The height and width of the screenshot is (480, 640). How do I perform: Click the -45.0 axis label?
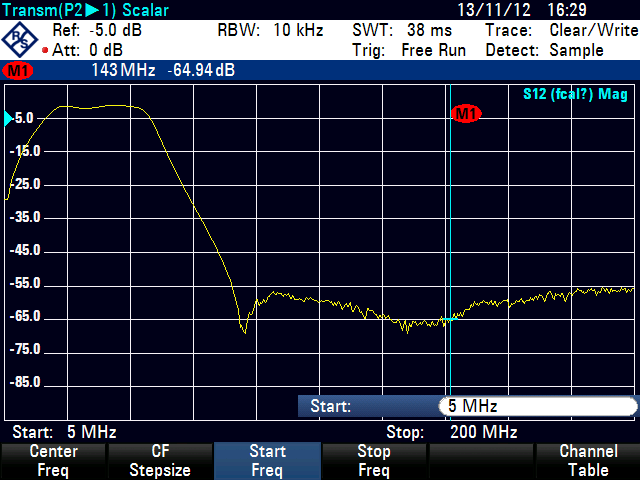[x=25, y=250]
